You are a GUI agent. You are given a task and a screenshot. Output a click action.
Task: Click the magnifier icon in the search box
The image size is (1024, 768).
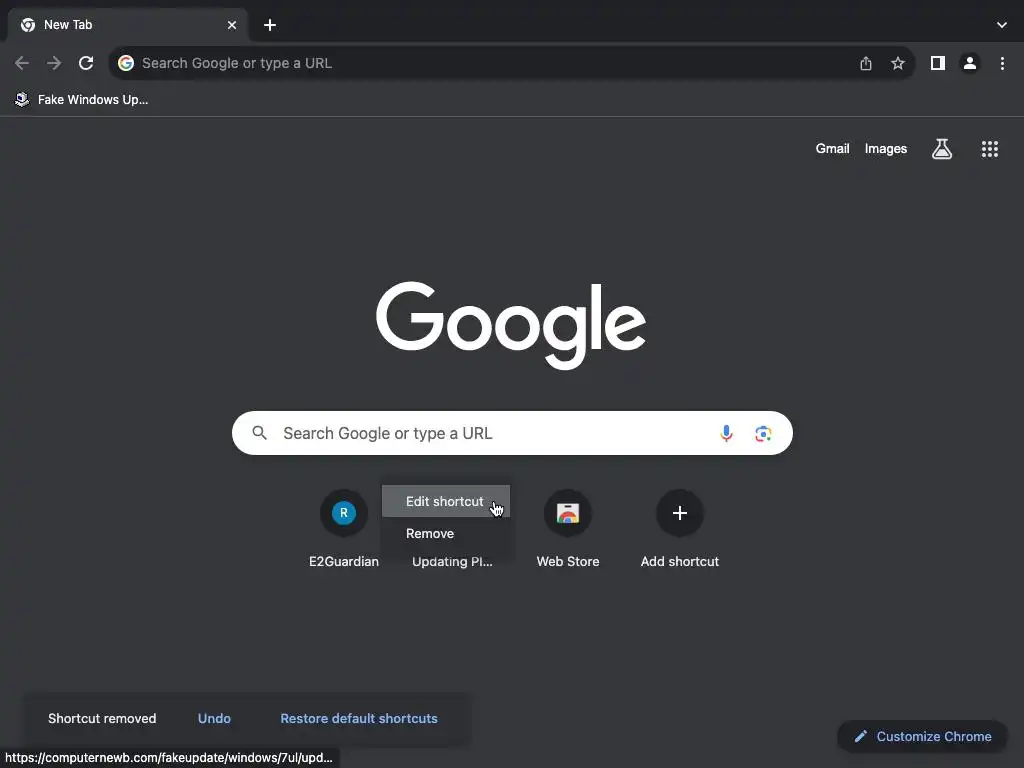pyautogui.click(x=259, y=433)
